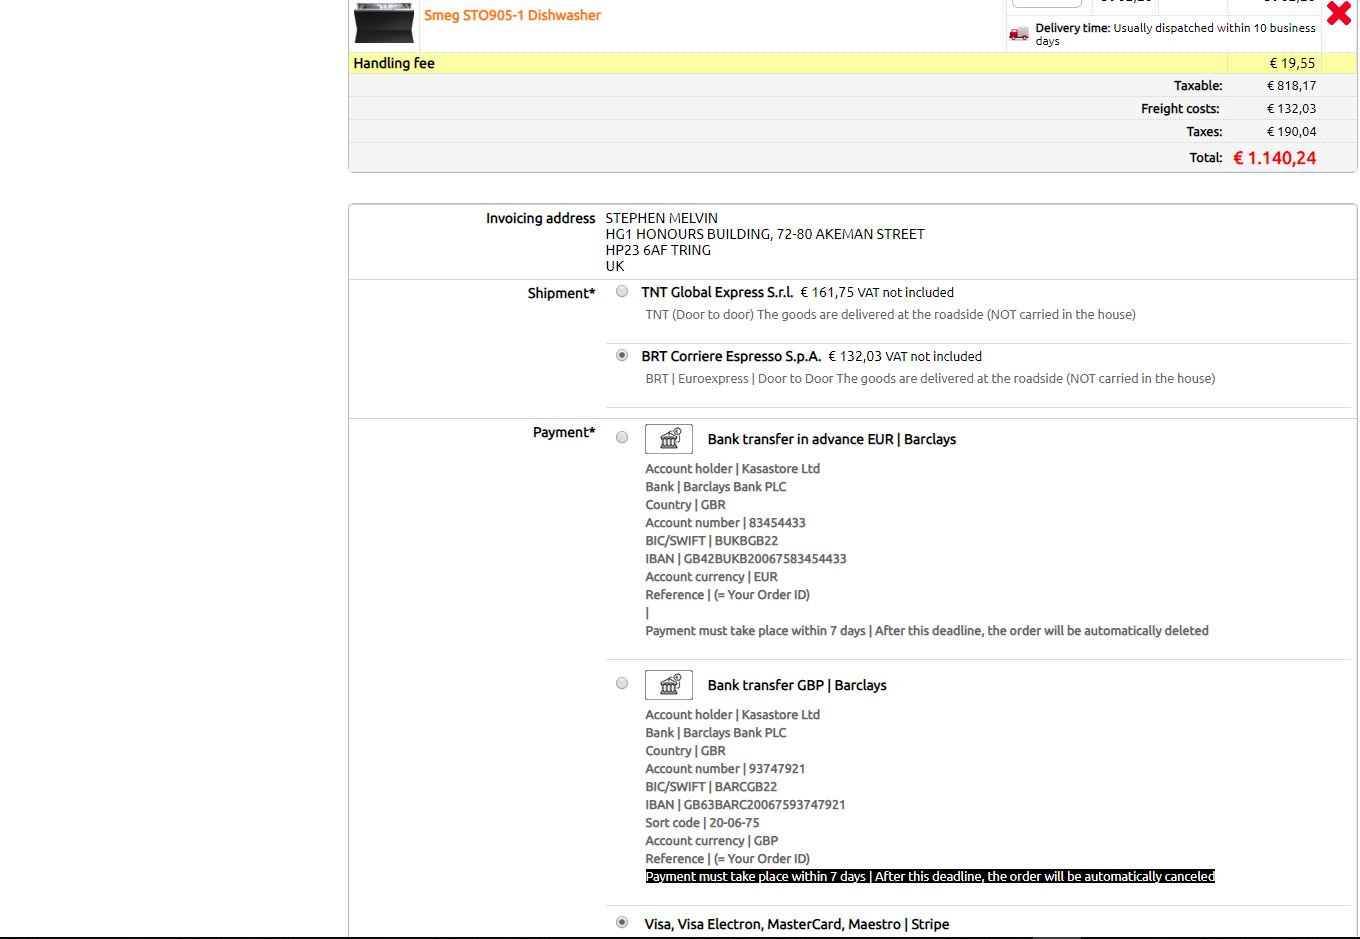Click account number 83454433 line
This screenshot has height=939, width=1360.
[x=725, y=523]
